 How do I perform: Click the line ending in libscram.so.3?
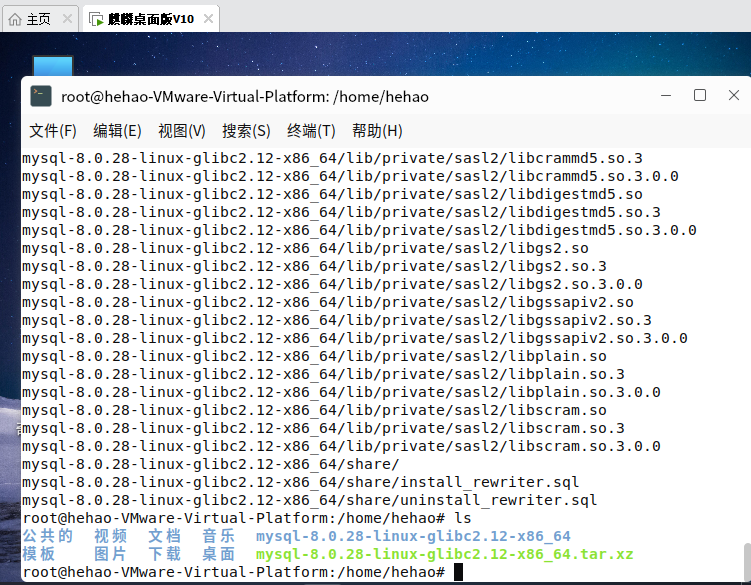click(x=323, y=428)
